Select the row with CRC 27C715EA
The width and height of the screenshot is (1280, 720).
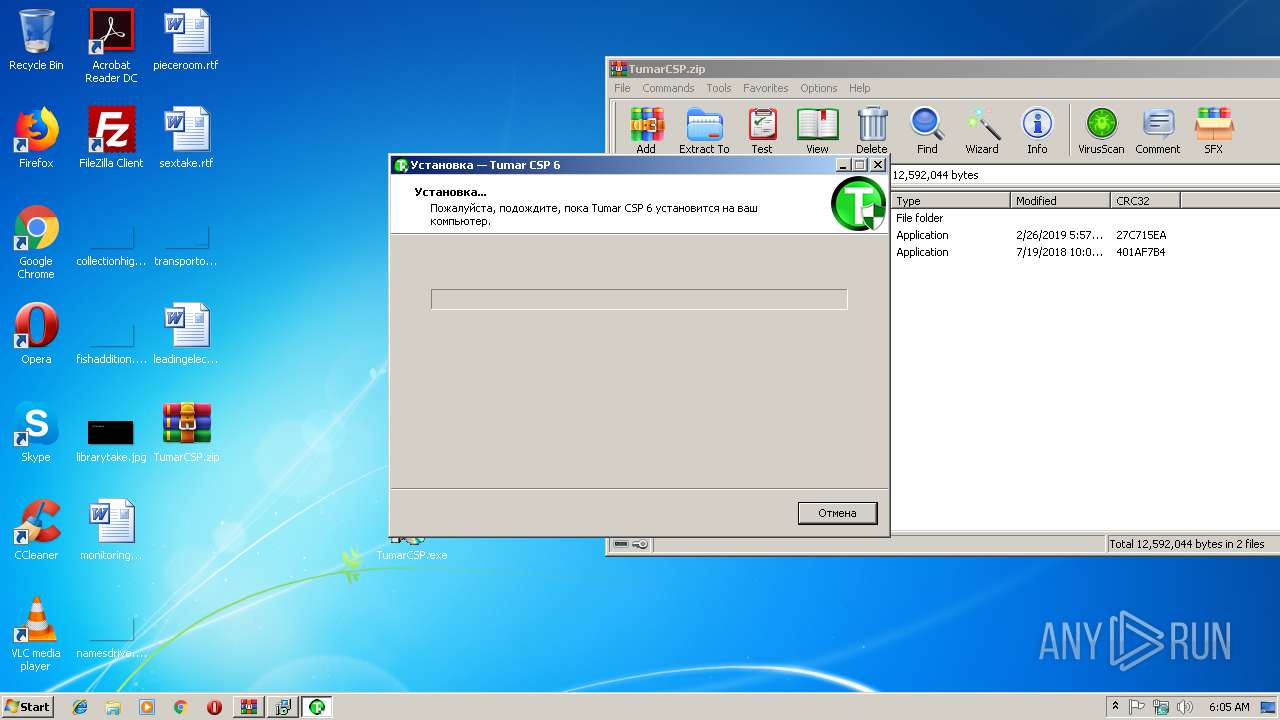pos(1085,235)
